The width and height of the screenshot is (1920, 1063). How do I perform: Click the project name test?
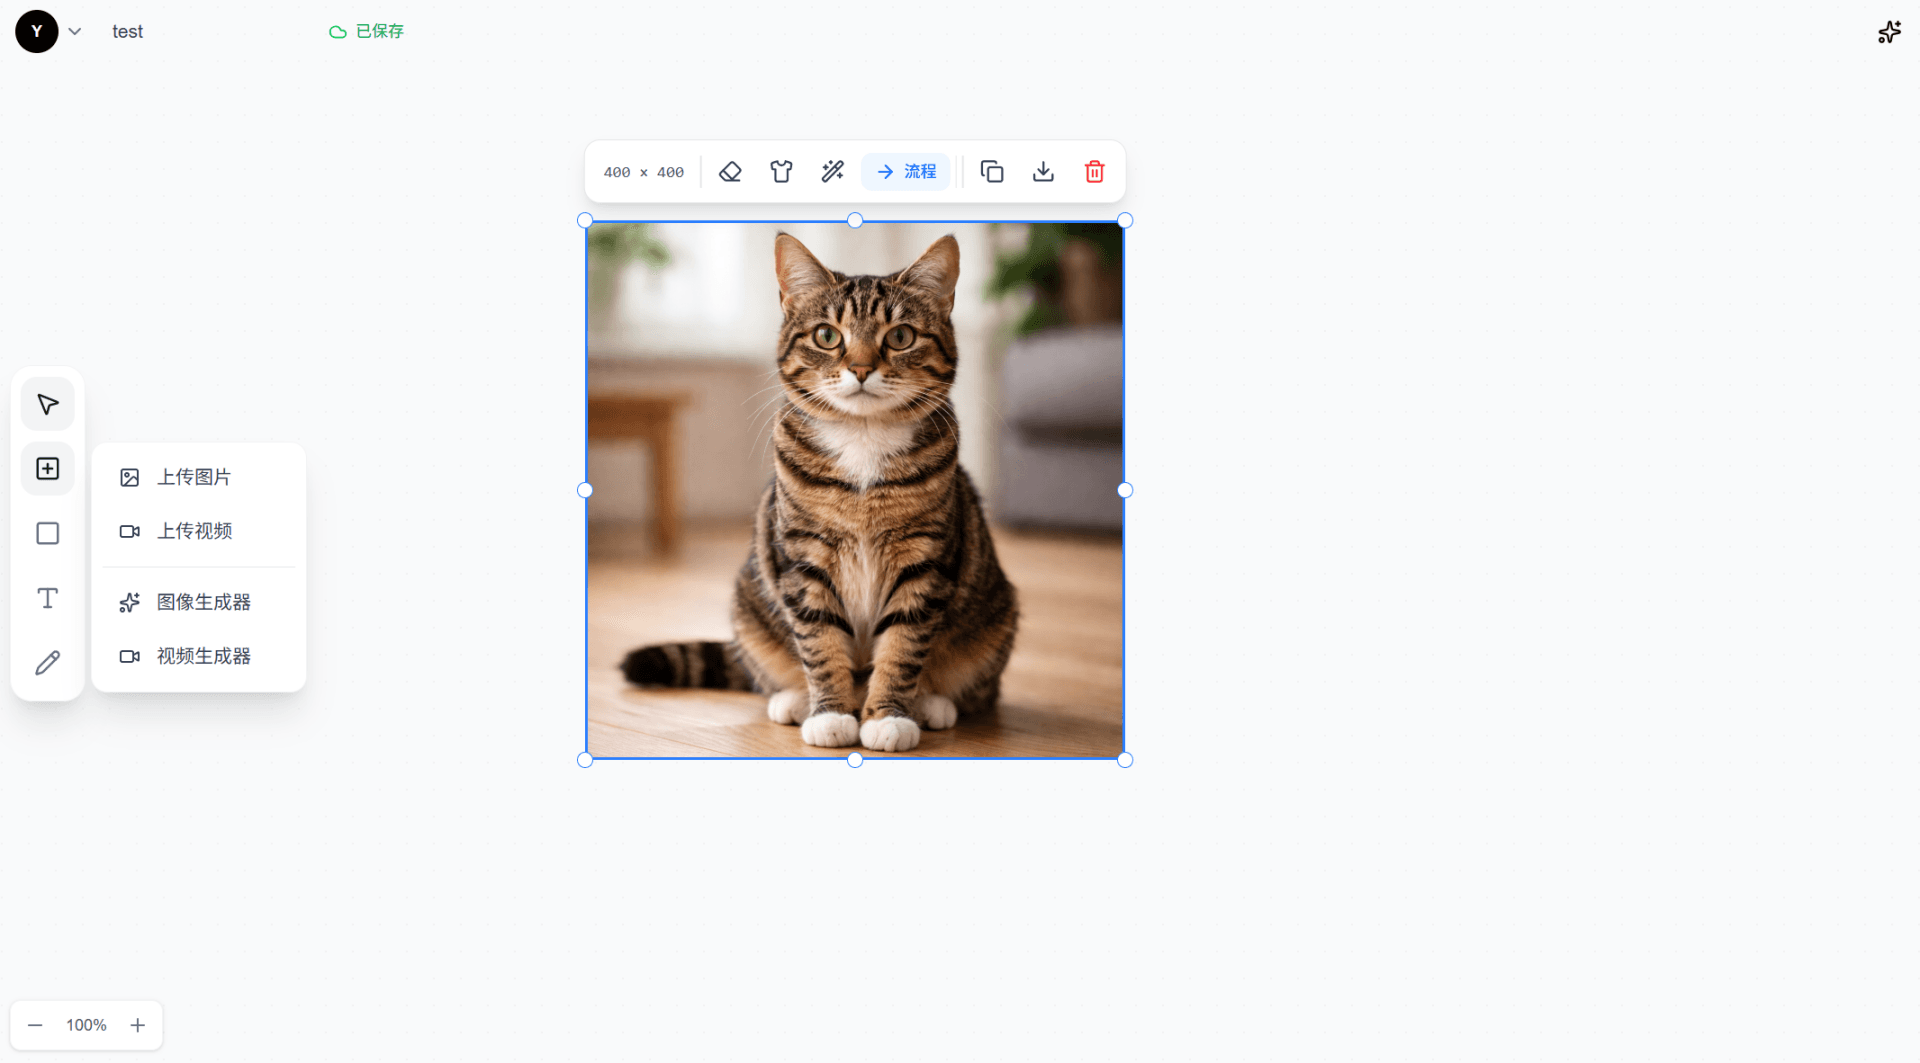(x=127, y=32)
